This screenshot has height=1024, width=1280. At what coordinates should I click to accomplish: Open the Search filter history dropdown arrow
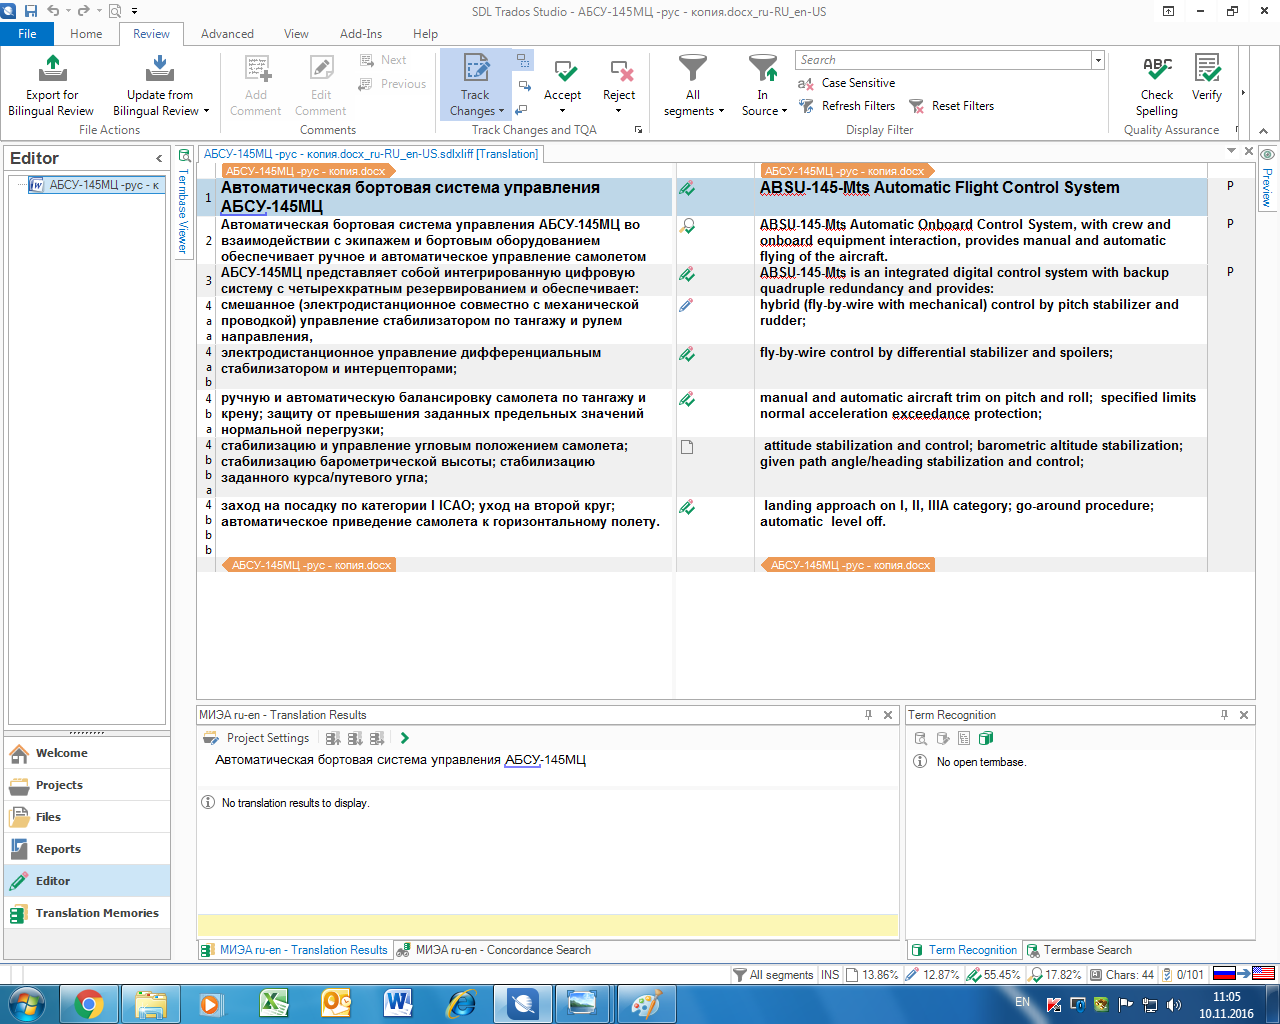click(x=1098, y=60)
